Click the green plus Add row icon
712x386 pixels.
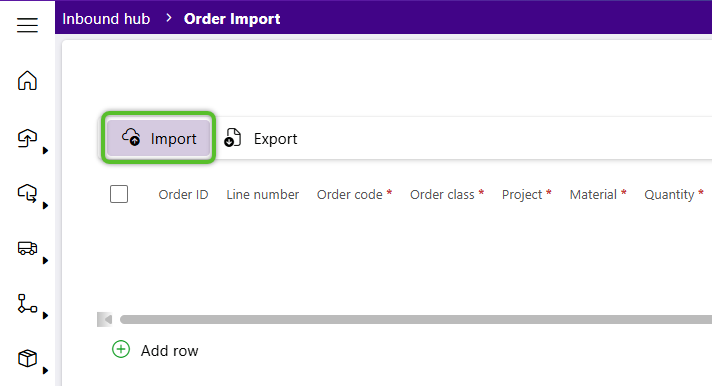(121, 349)
